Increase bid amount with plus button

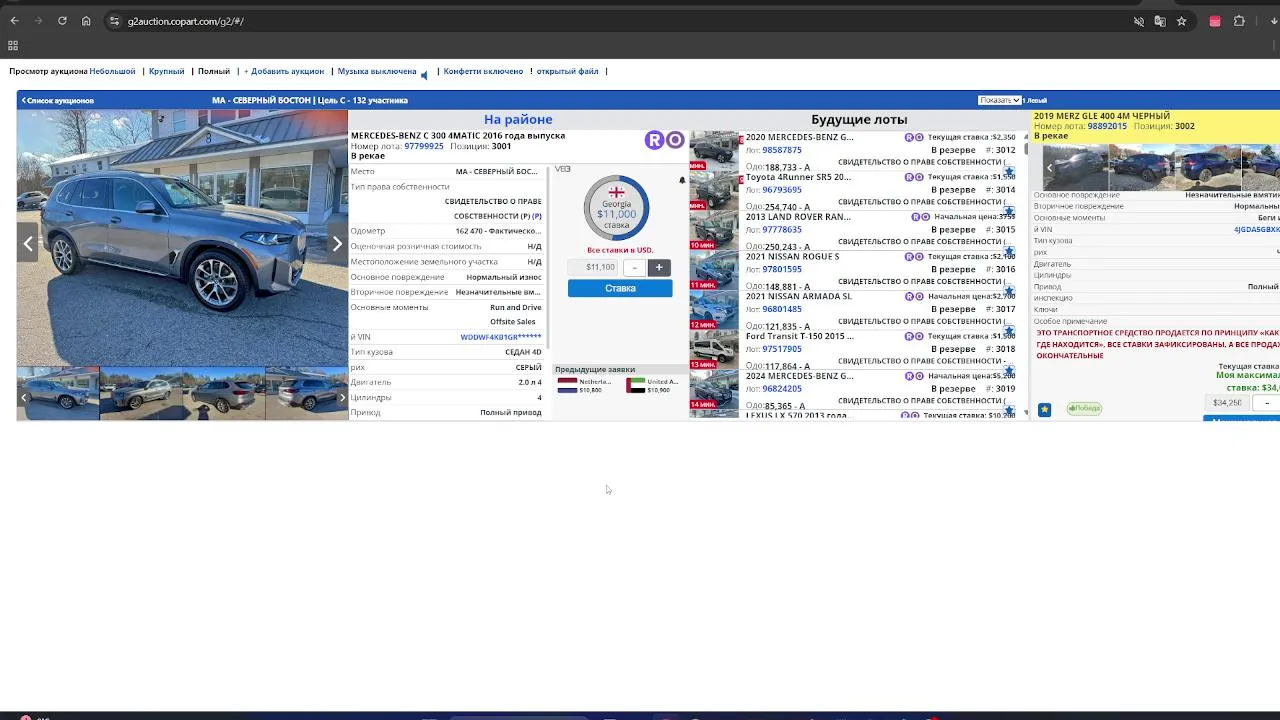(659, 267)
